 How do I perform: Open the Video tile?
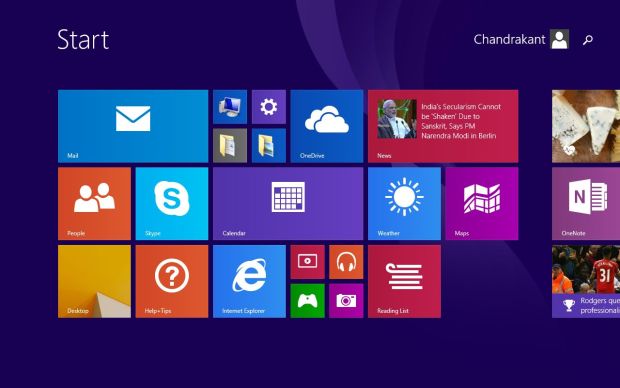point(307,262)
